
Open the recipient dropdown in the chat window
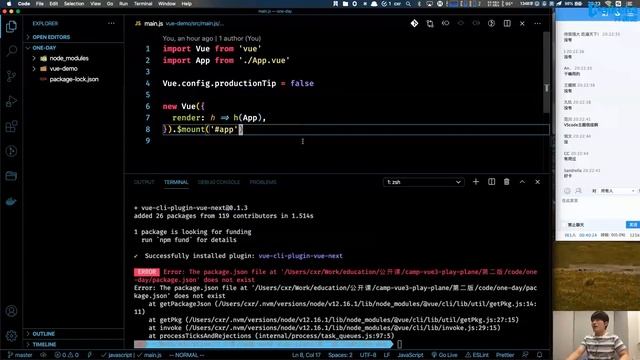point(617,191)
